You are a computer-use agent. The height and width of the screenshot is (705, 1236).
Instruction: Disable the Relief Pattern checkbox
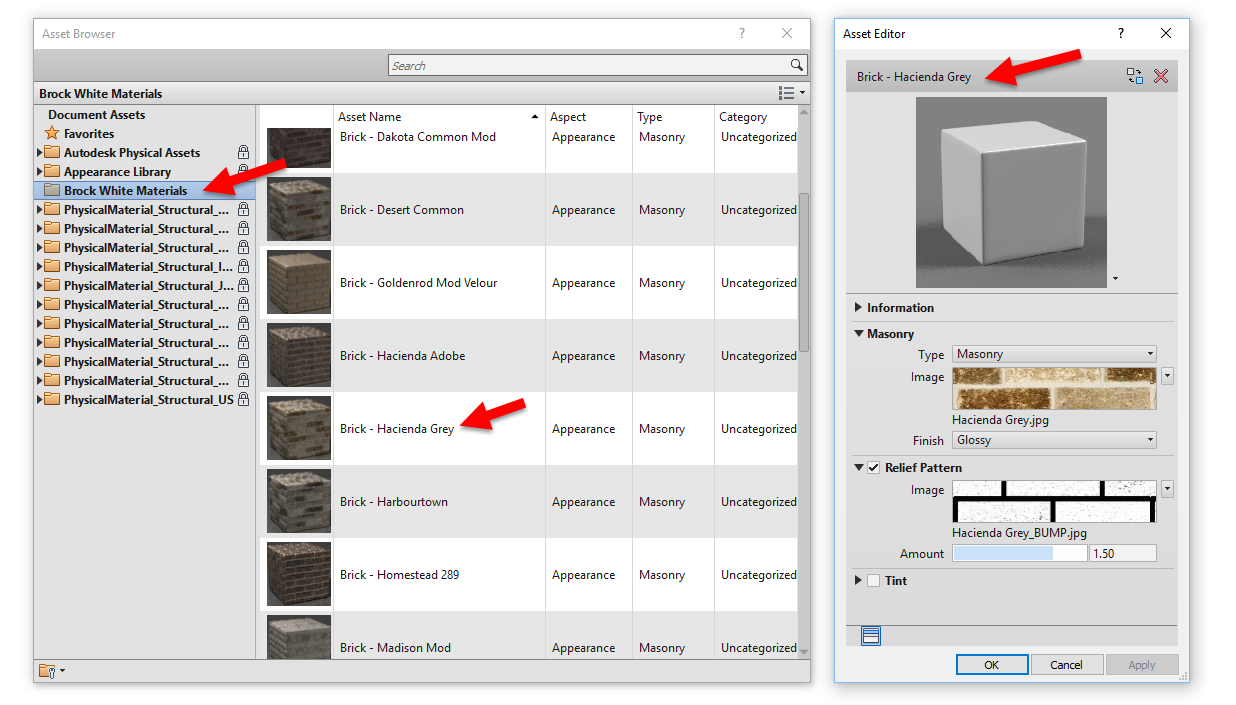[873, 467]
